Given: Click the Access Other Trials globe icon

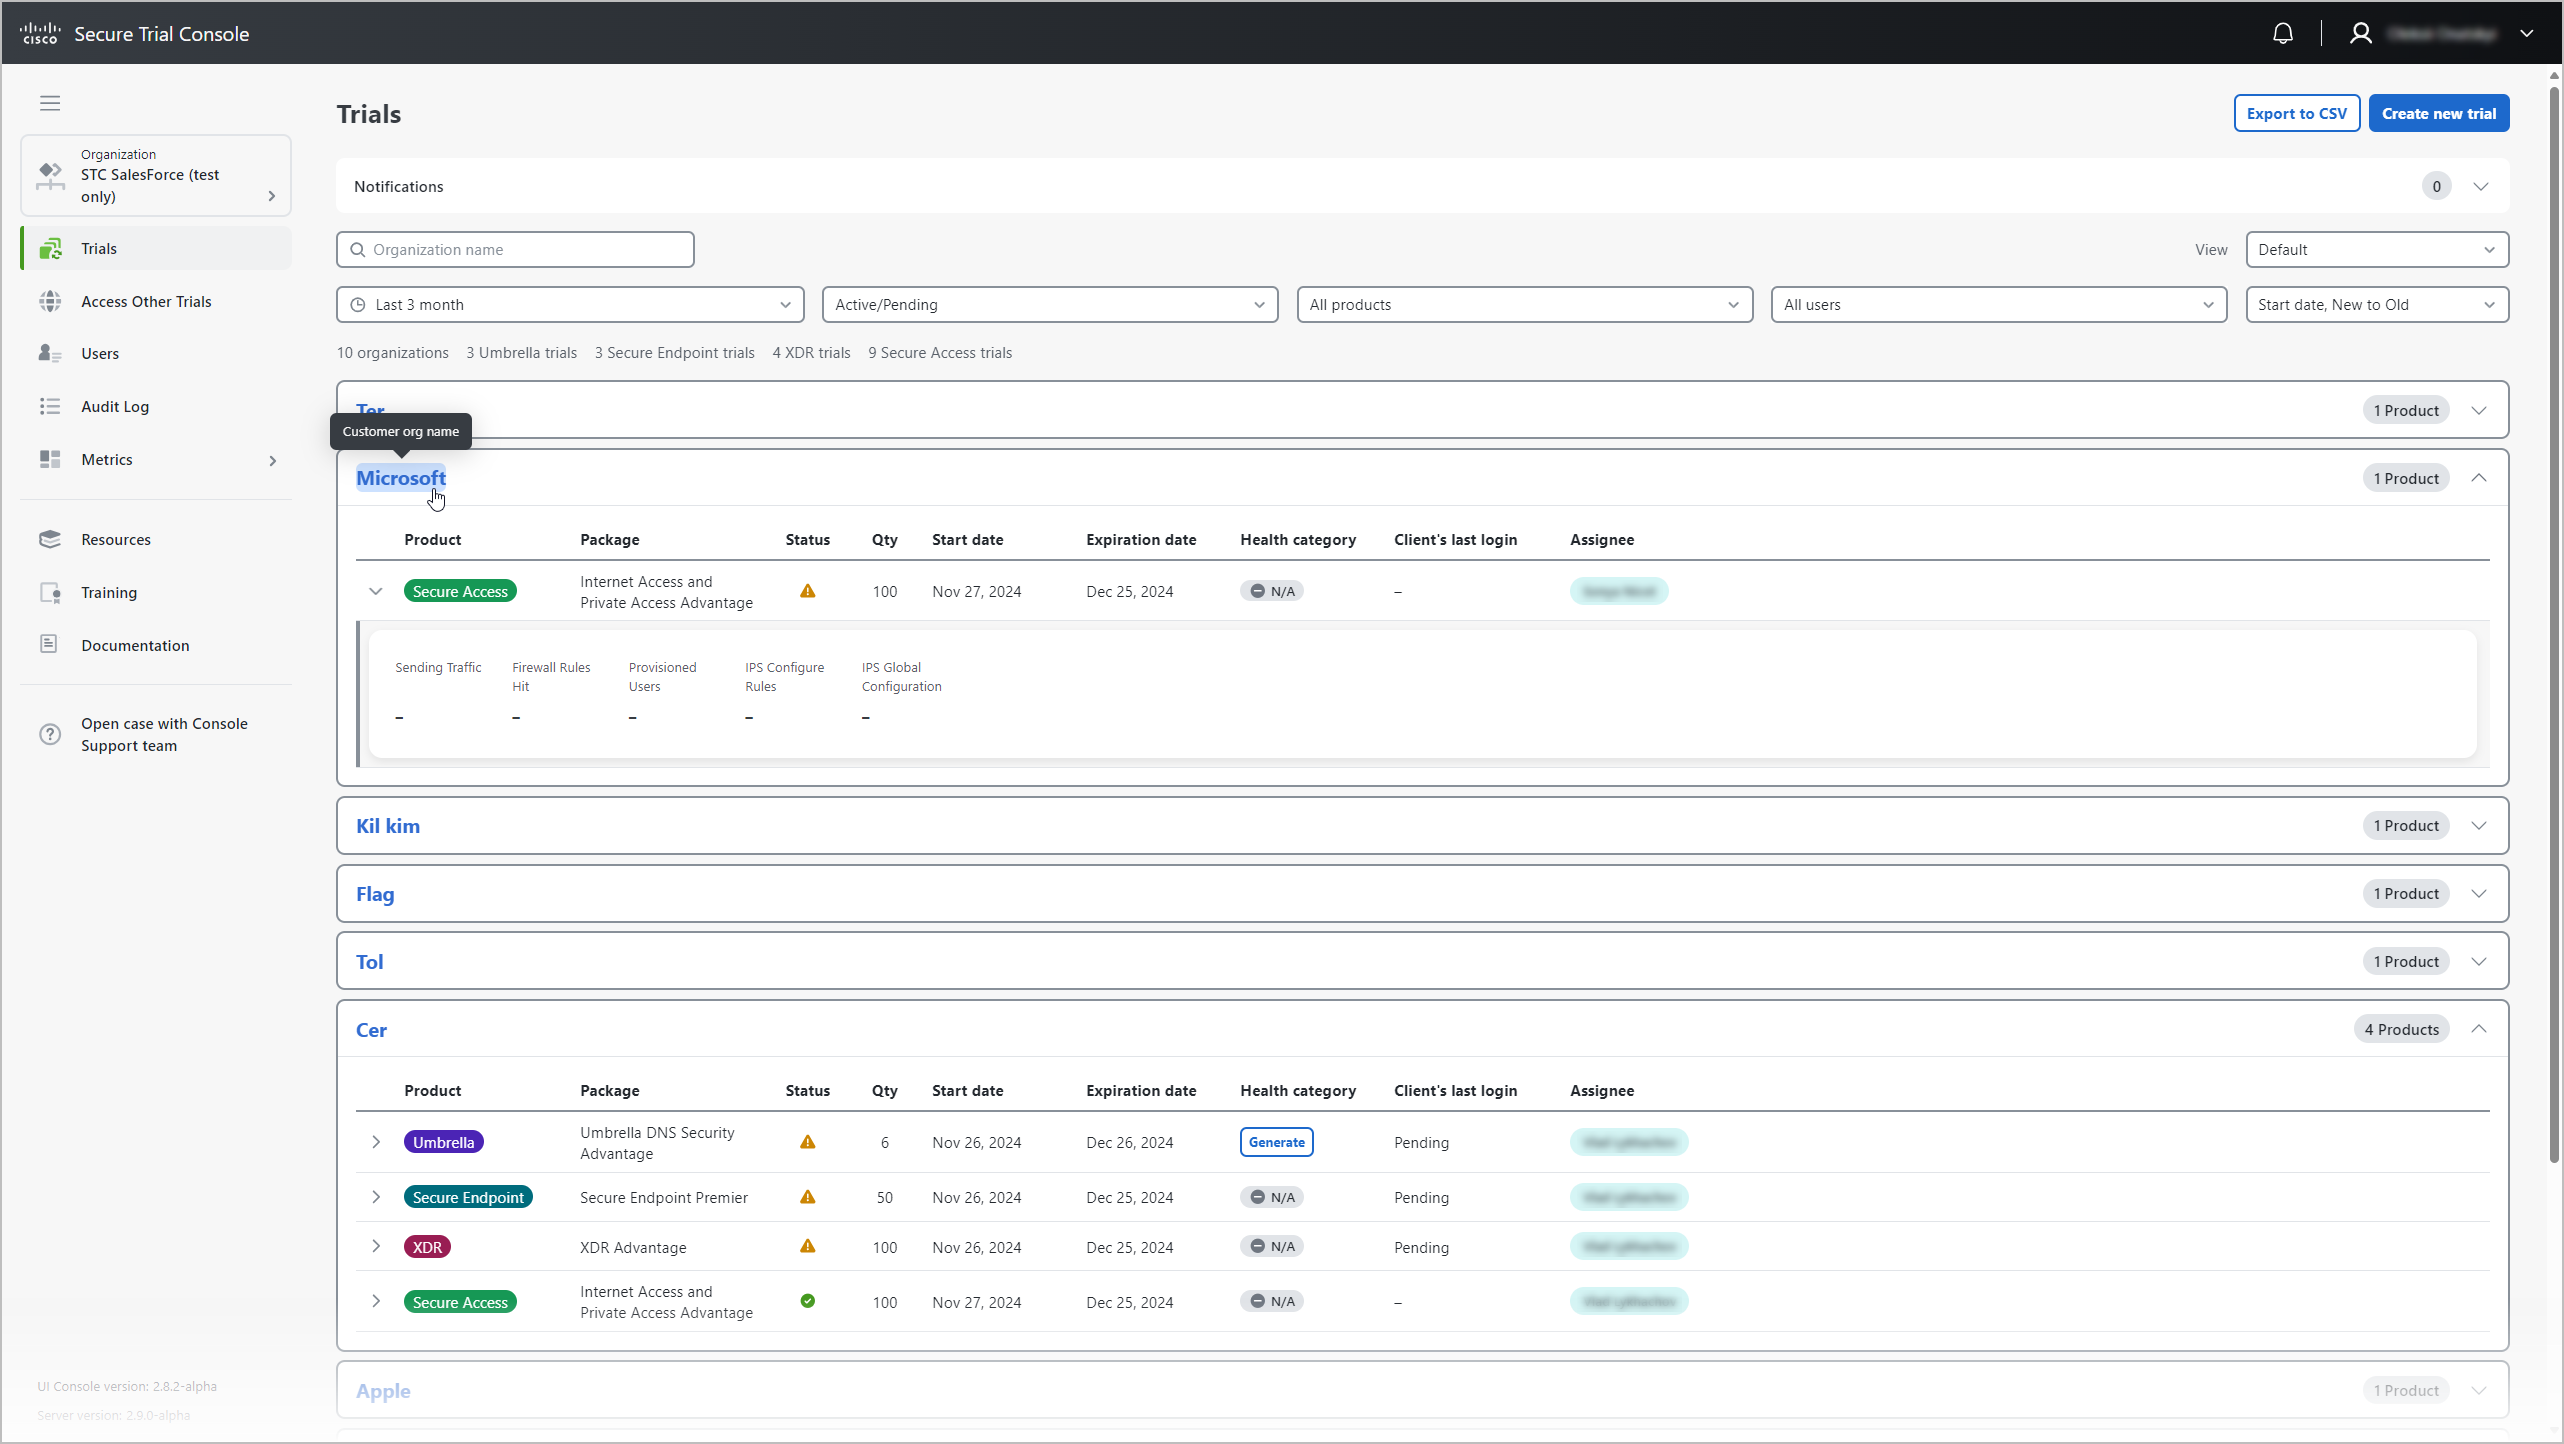Looking at the screenshot, I should (50, 301).
